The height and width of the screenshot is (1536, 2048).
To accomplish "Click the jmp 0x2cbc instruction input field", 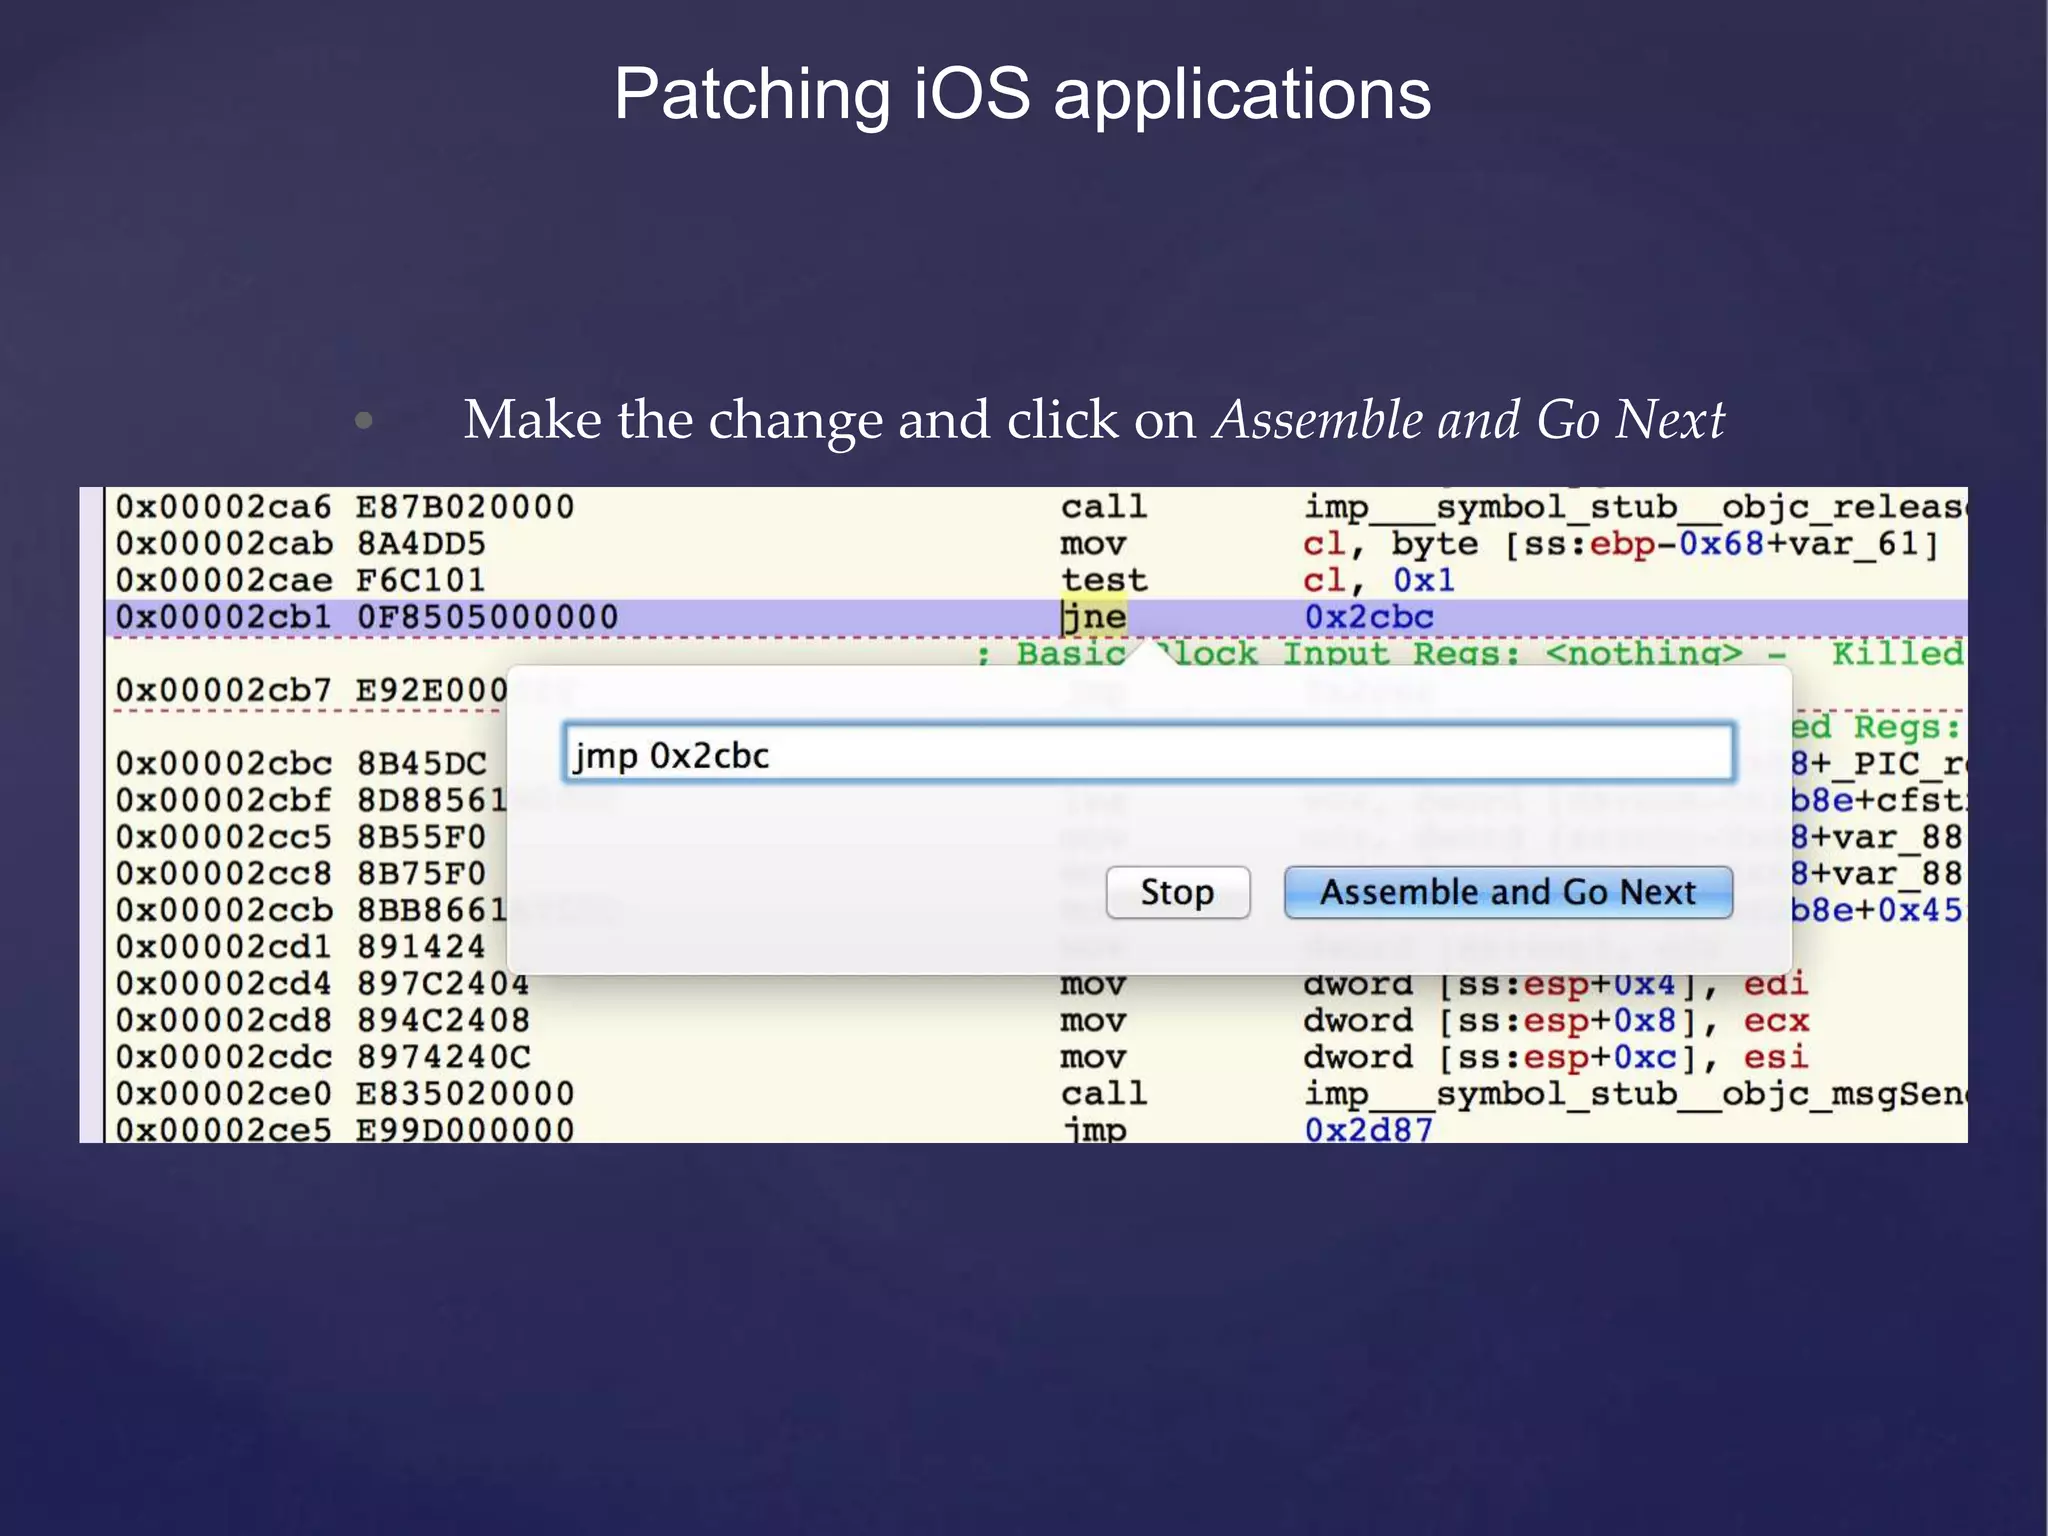I will click(1148, 754).
